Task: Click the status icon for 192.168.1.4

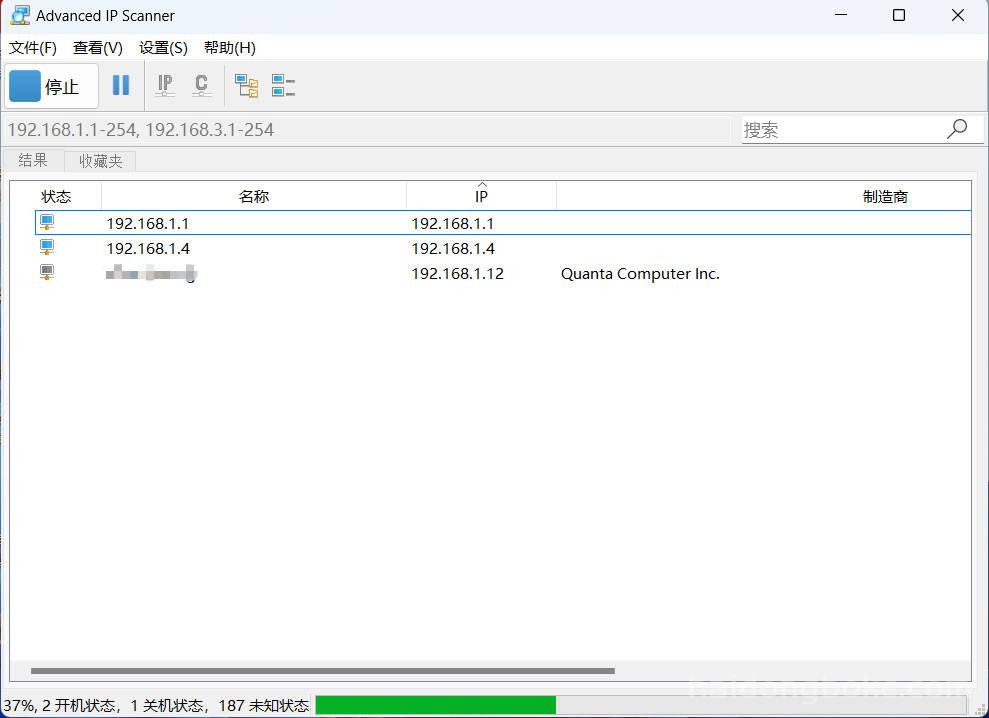Action: (x=47, y=247)
